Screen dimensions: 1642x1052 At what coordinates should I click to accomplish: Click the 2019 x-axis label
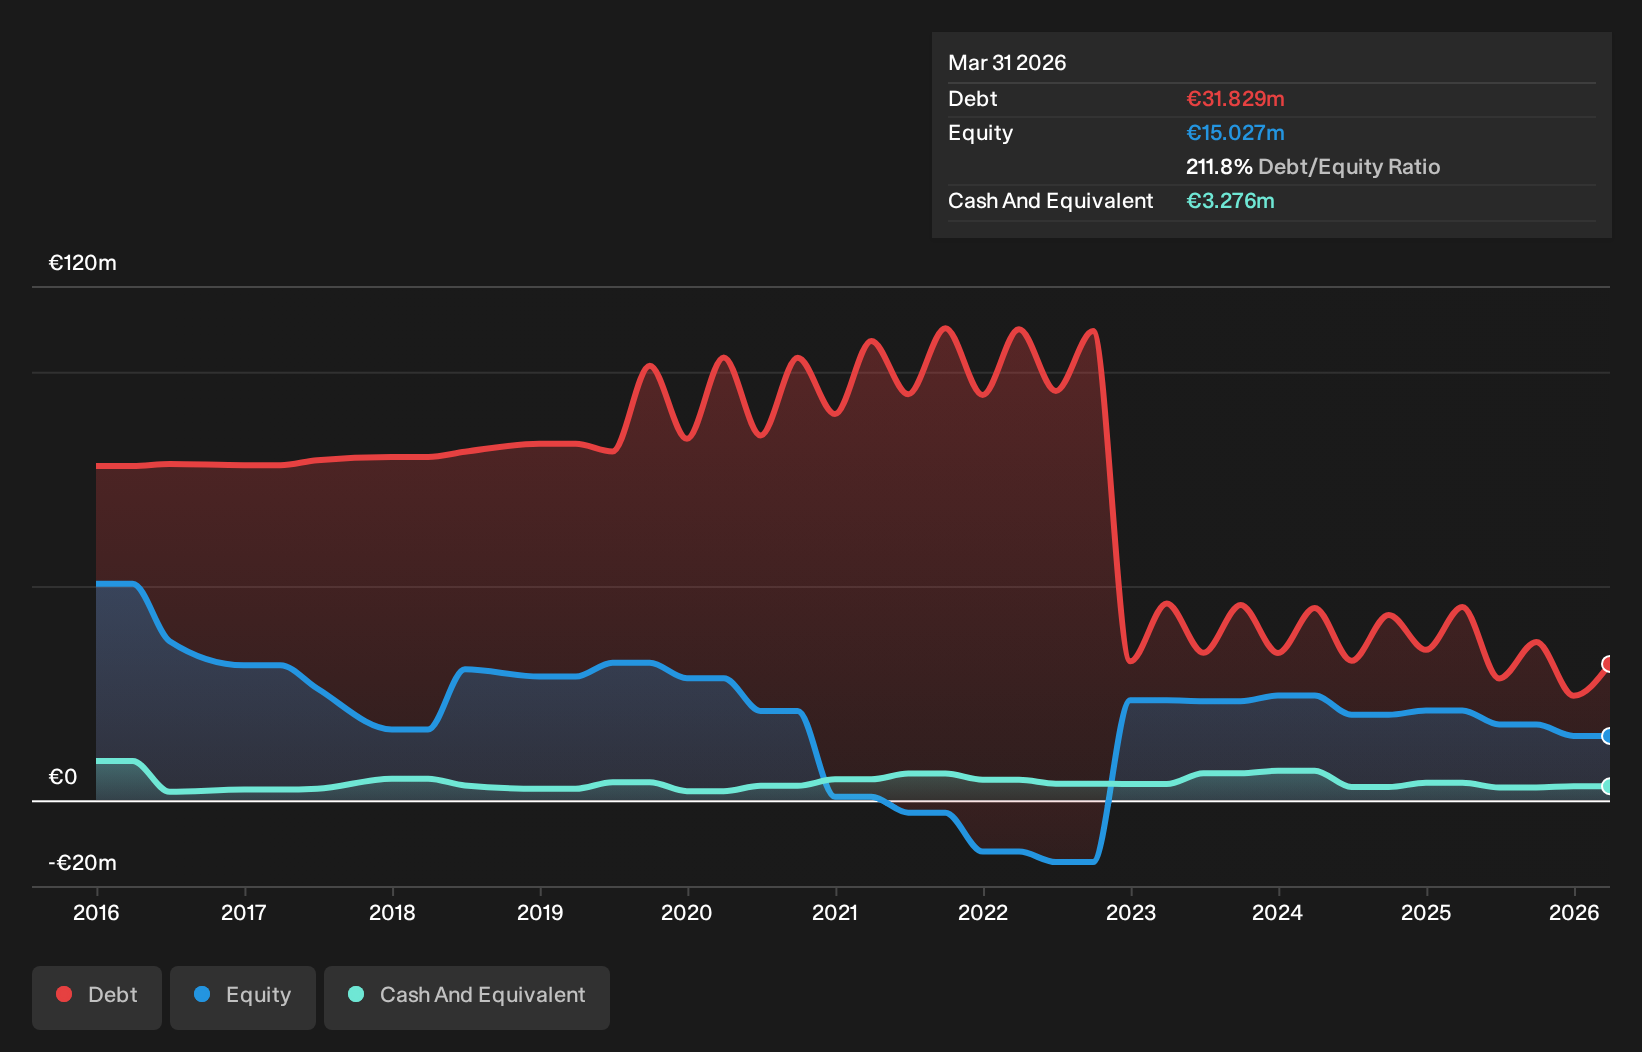[540, 912]
